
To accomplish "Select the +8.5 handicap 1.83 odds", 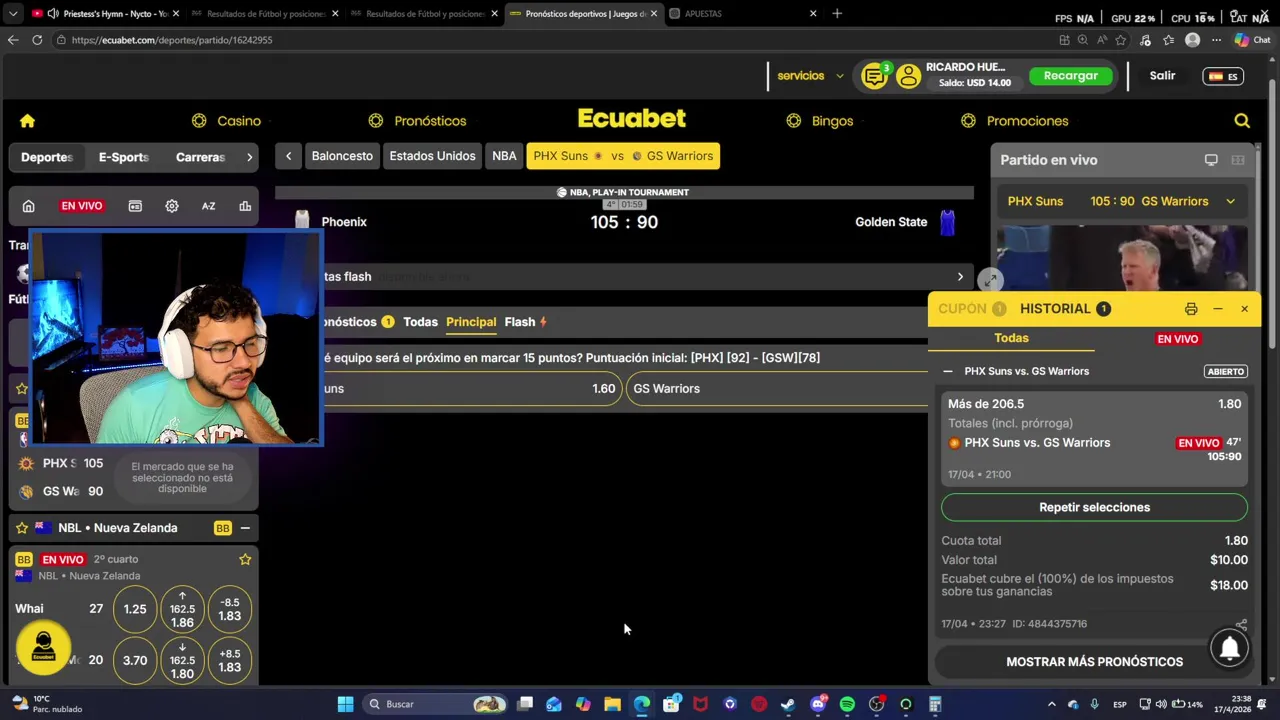I will click(229, 661).
